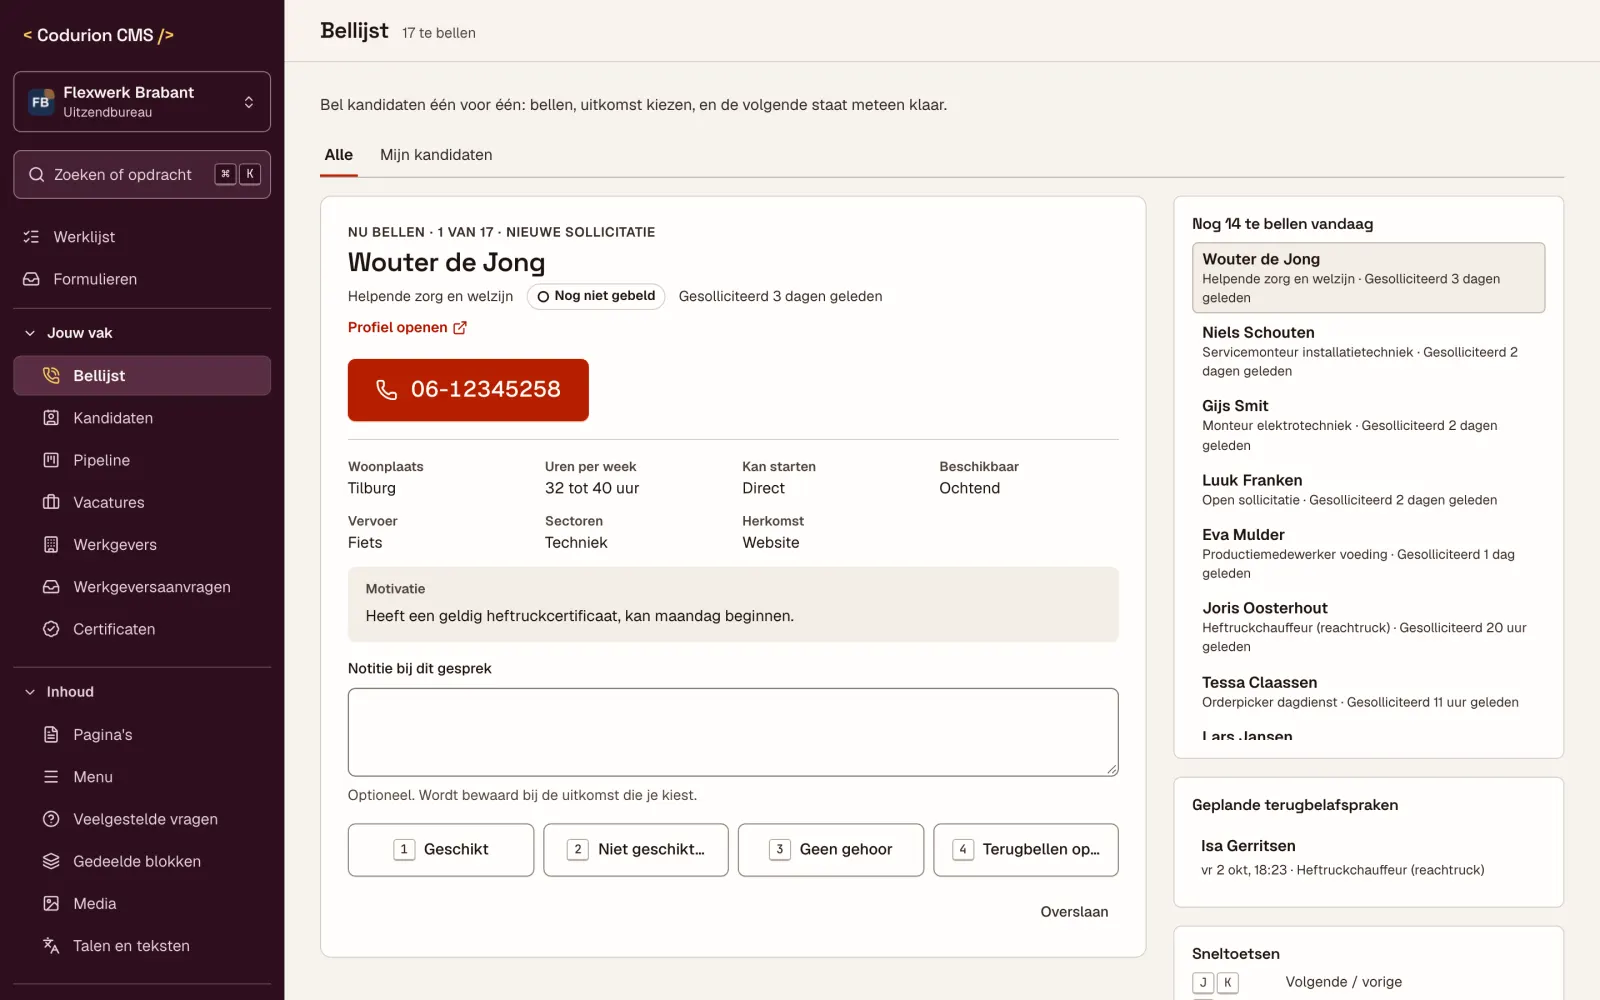The height and width of the screenshot is (1000, 1600).
Task: Call number 06-12345258
Action: click(468, 390)
